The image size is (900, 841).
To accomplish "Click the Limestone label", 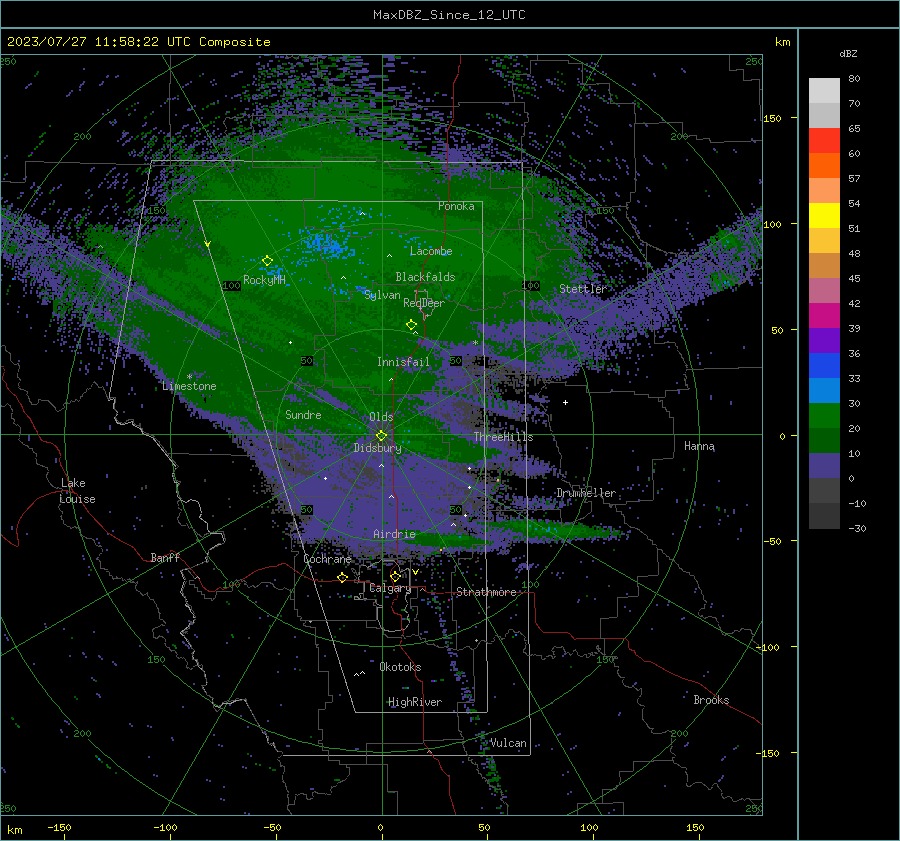I will click(x=189, y=386).
